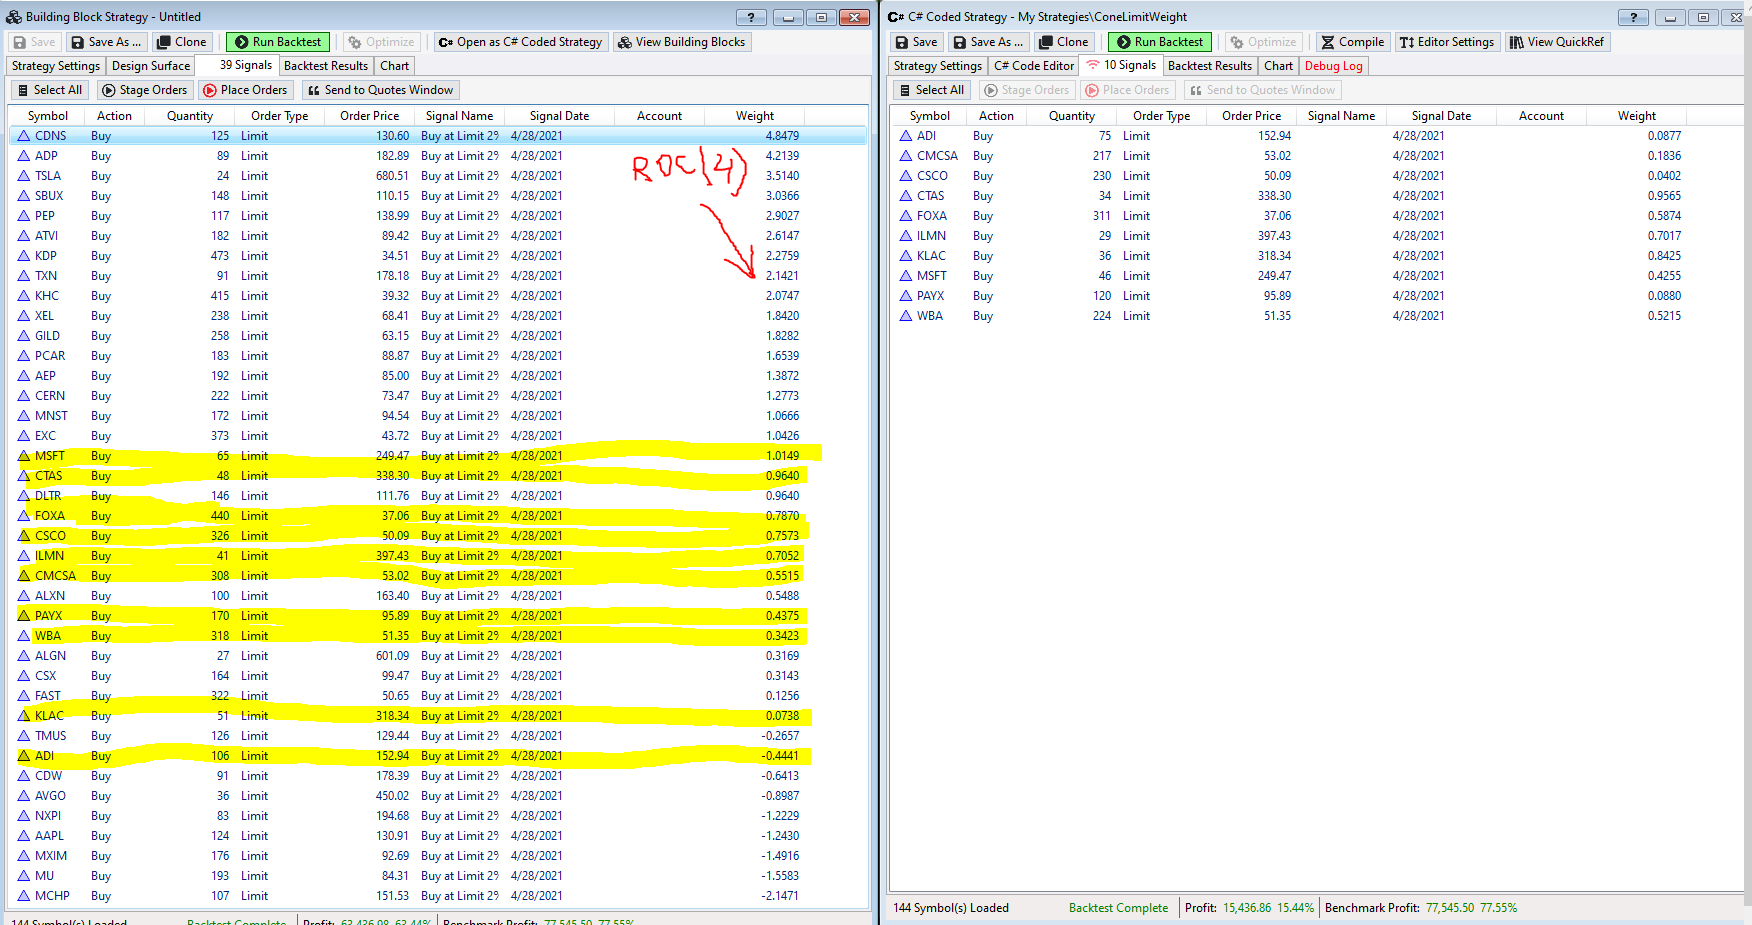
Task: Open the Debug Log tab
Action: (1333, 66)
